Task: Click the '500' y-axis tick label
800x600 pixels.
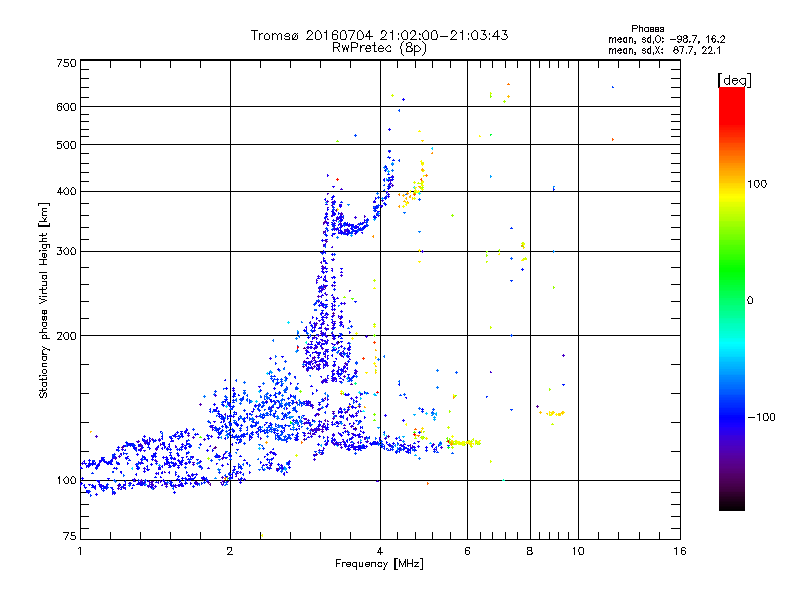Action: [x=66, y=145]
